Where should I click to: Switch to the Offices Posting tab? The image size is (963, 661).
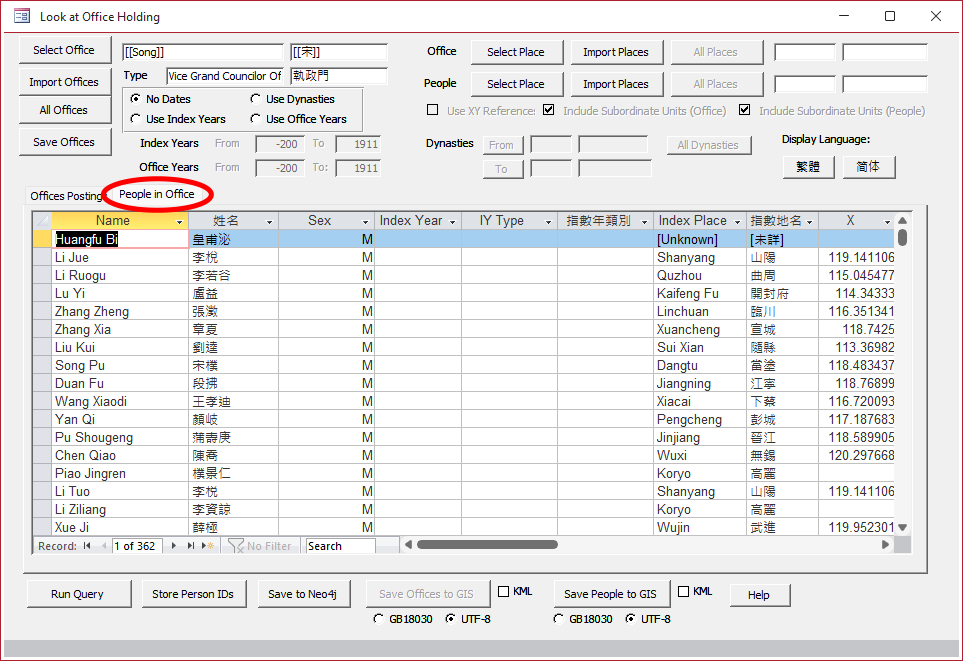point(66,196)
